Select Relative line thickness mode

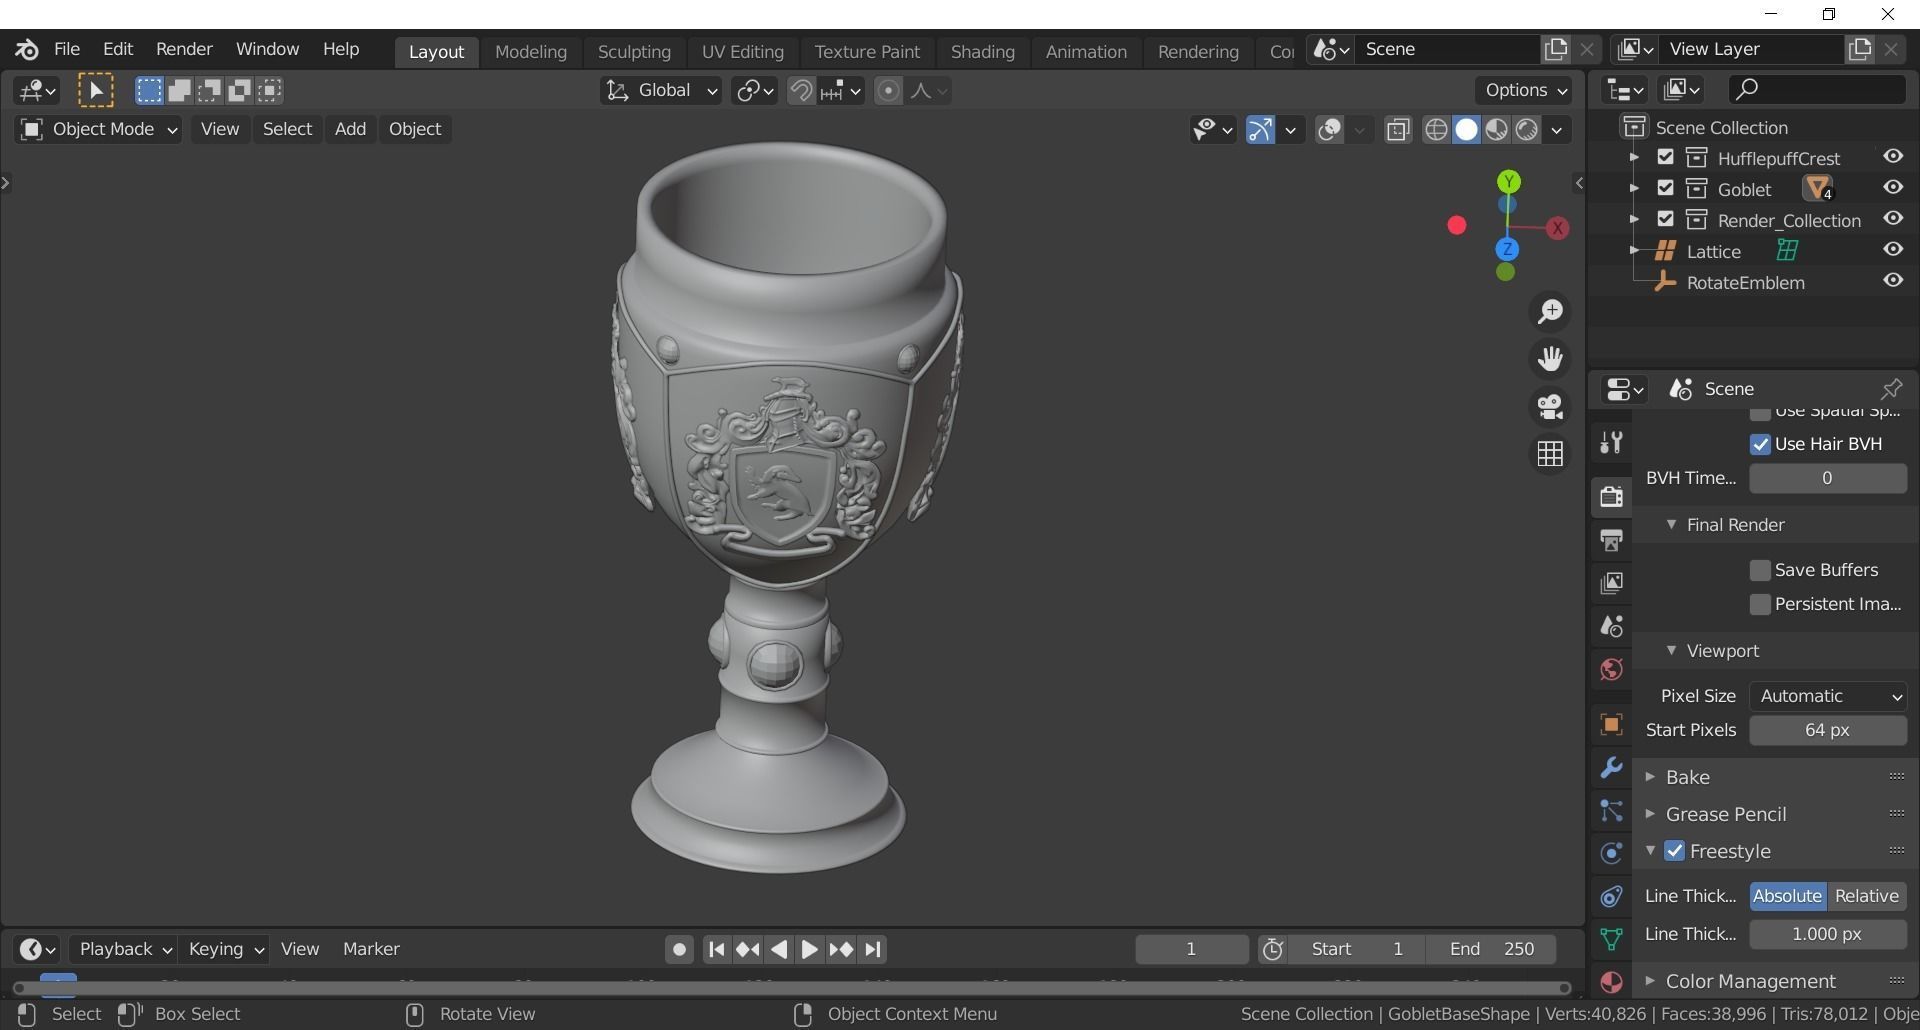(1866, 896)
